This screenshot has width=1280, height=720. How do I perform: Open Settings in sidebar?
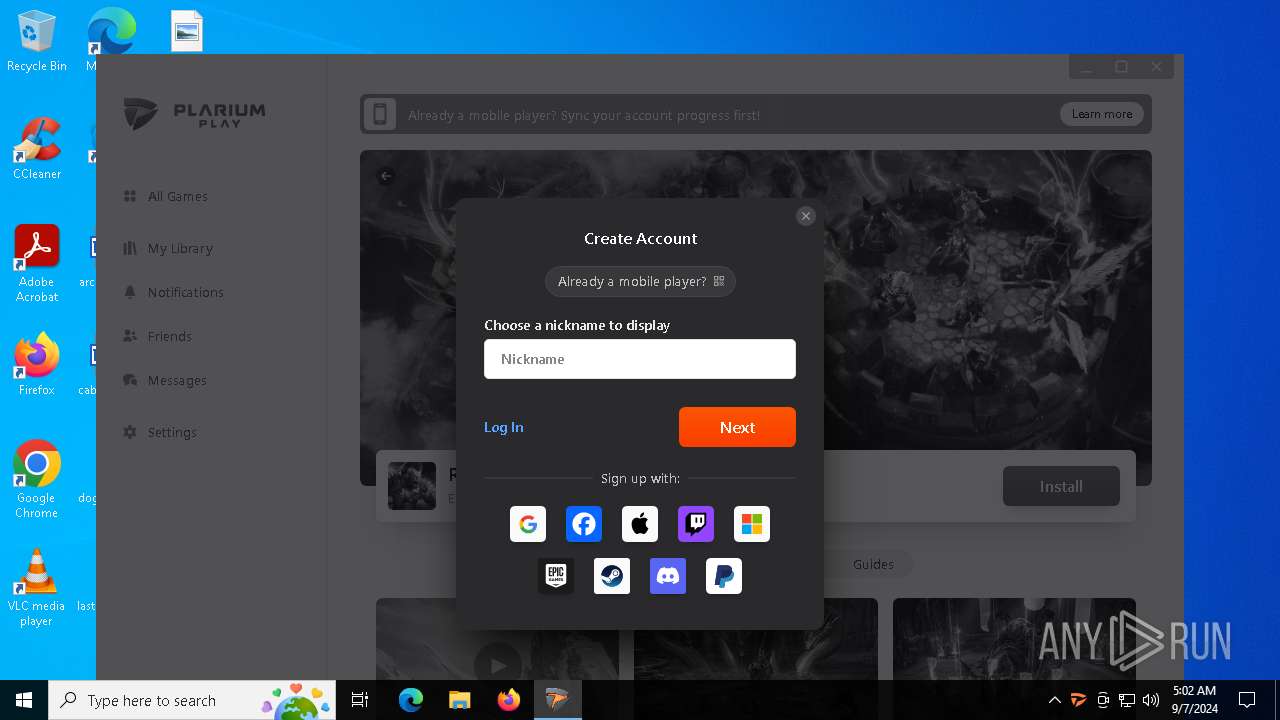coord(160,432)
